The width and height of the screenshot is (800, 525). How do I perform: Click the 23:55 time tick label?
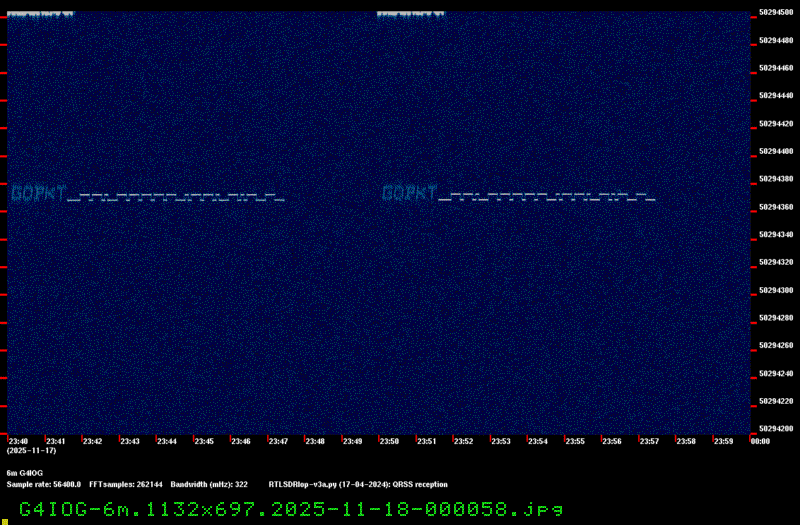coord(574,441)
